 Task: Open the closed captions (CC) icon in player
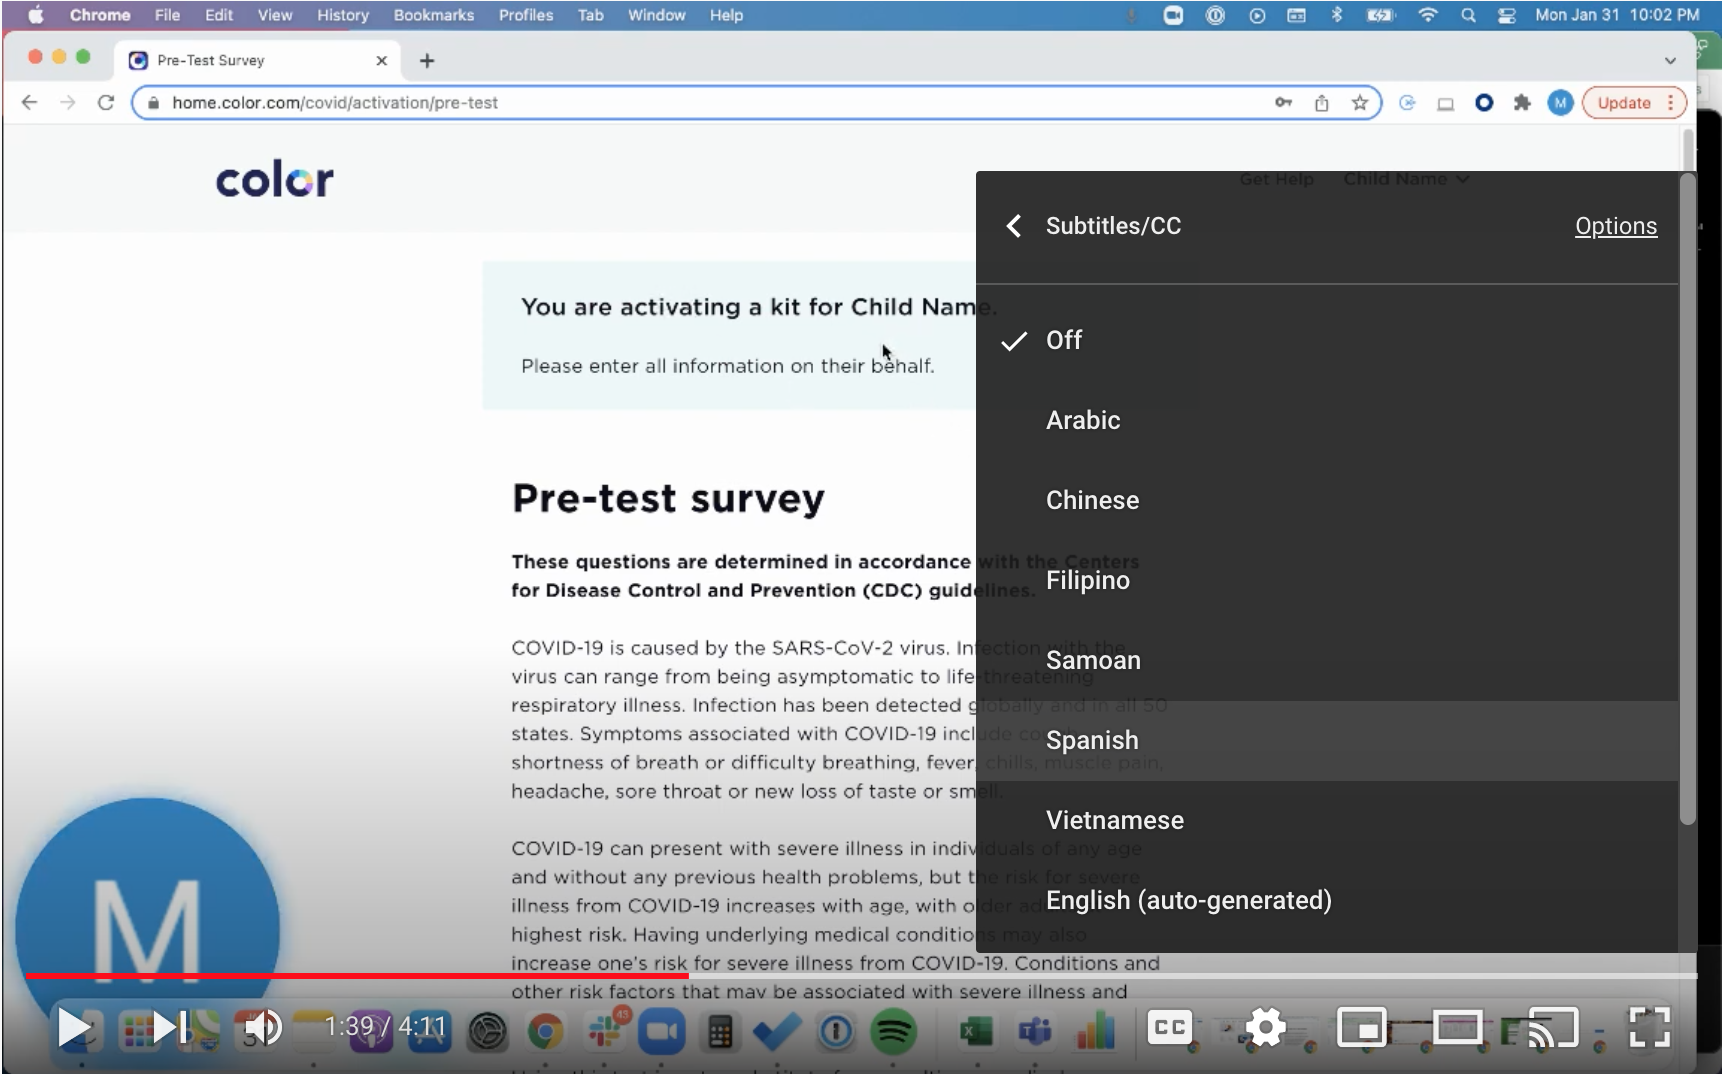pyautogui.click(x=1170, y=1027)
